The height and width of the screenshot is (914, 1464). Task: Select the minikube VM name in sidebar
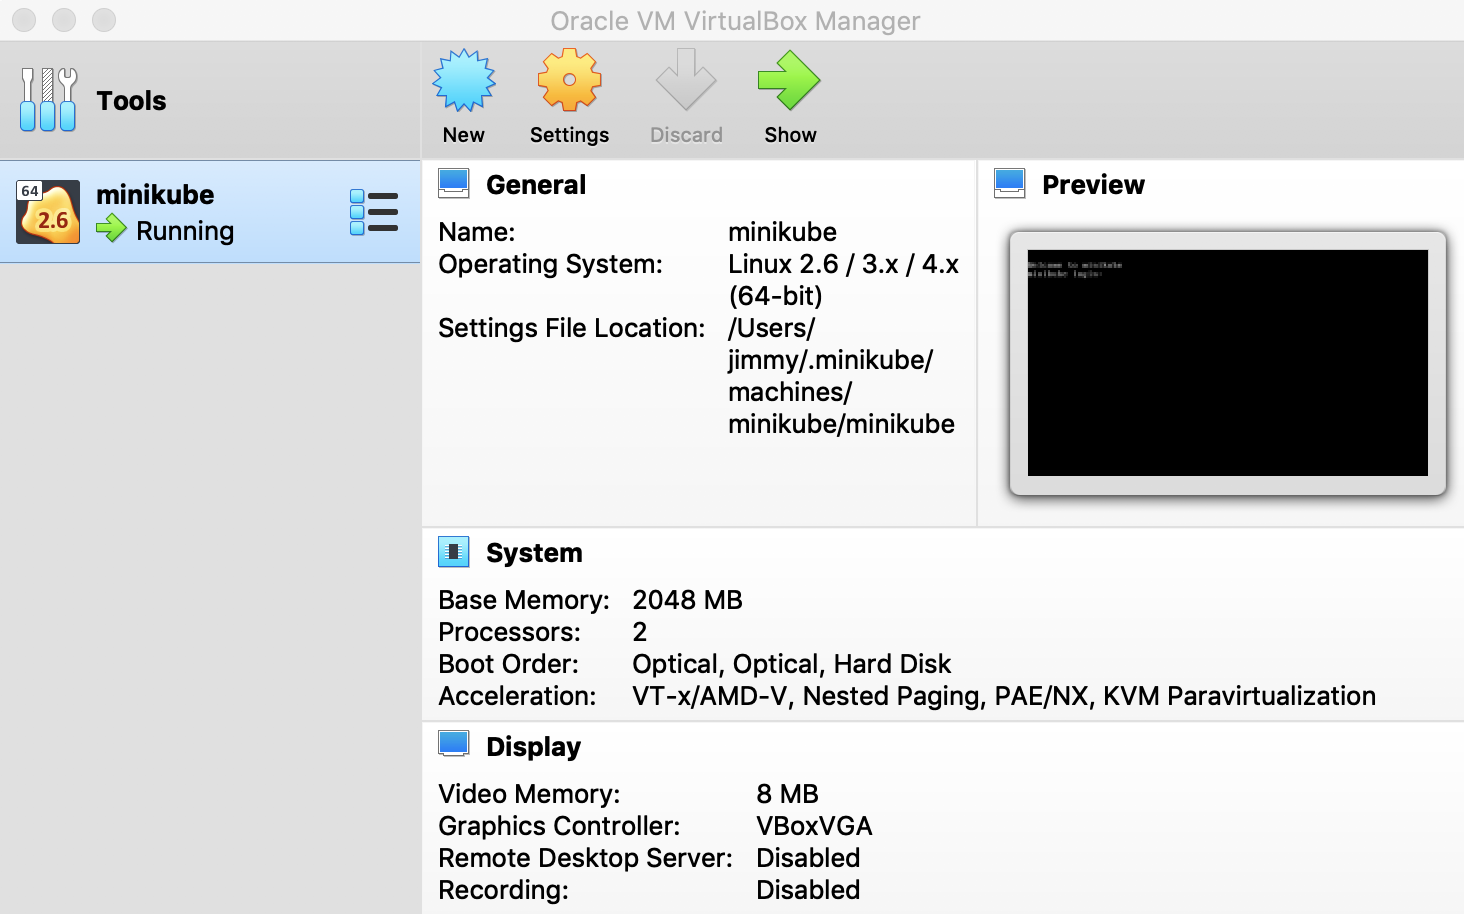(x=155, y=194)
